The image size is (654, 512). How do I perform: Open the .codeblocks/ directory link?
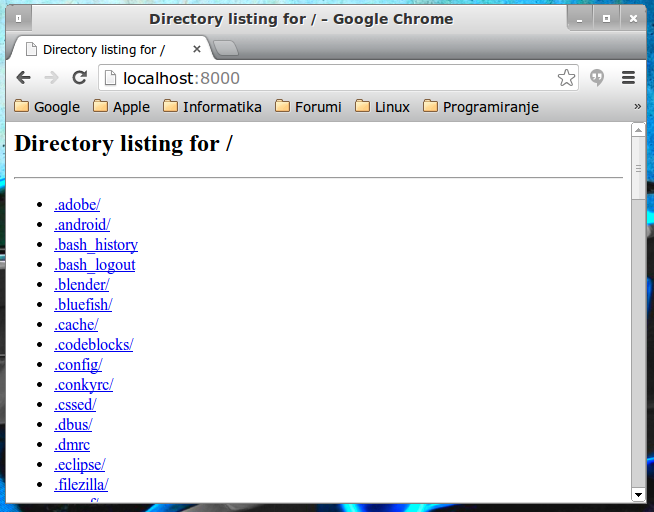[94, 345]
